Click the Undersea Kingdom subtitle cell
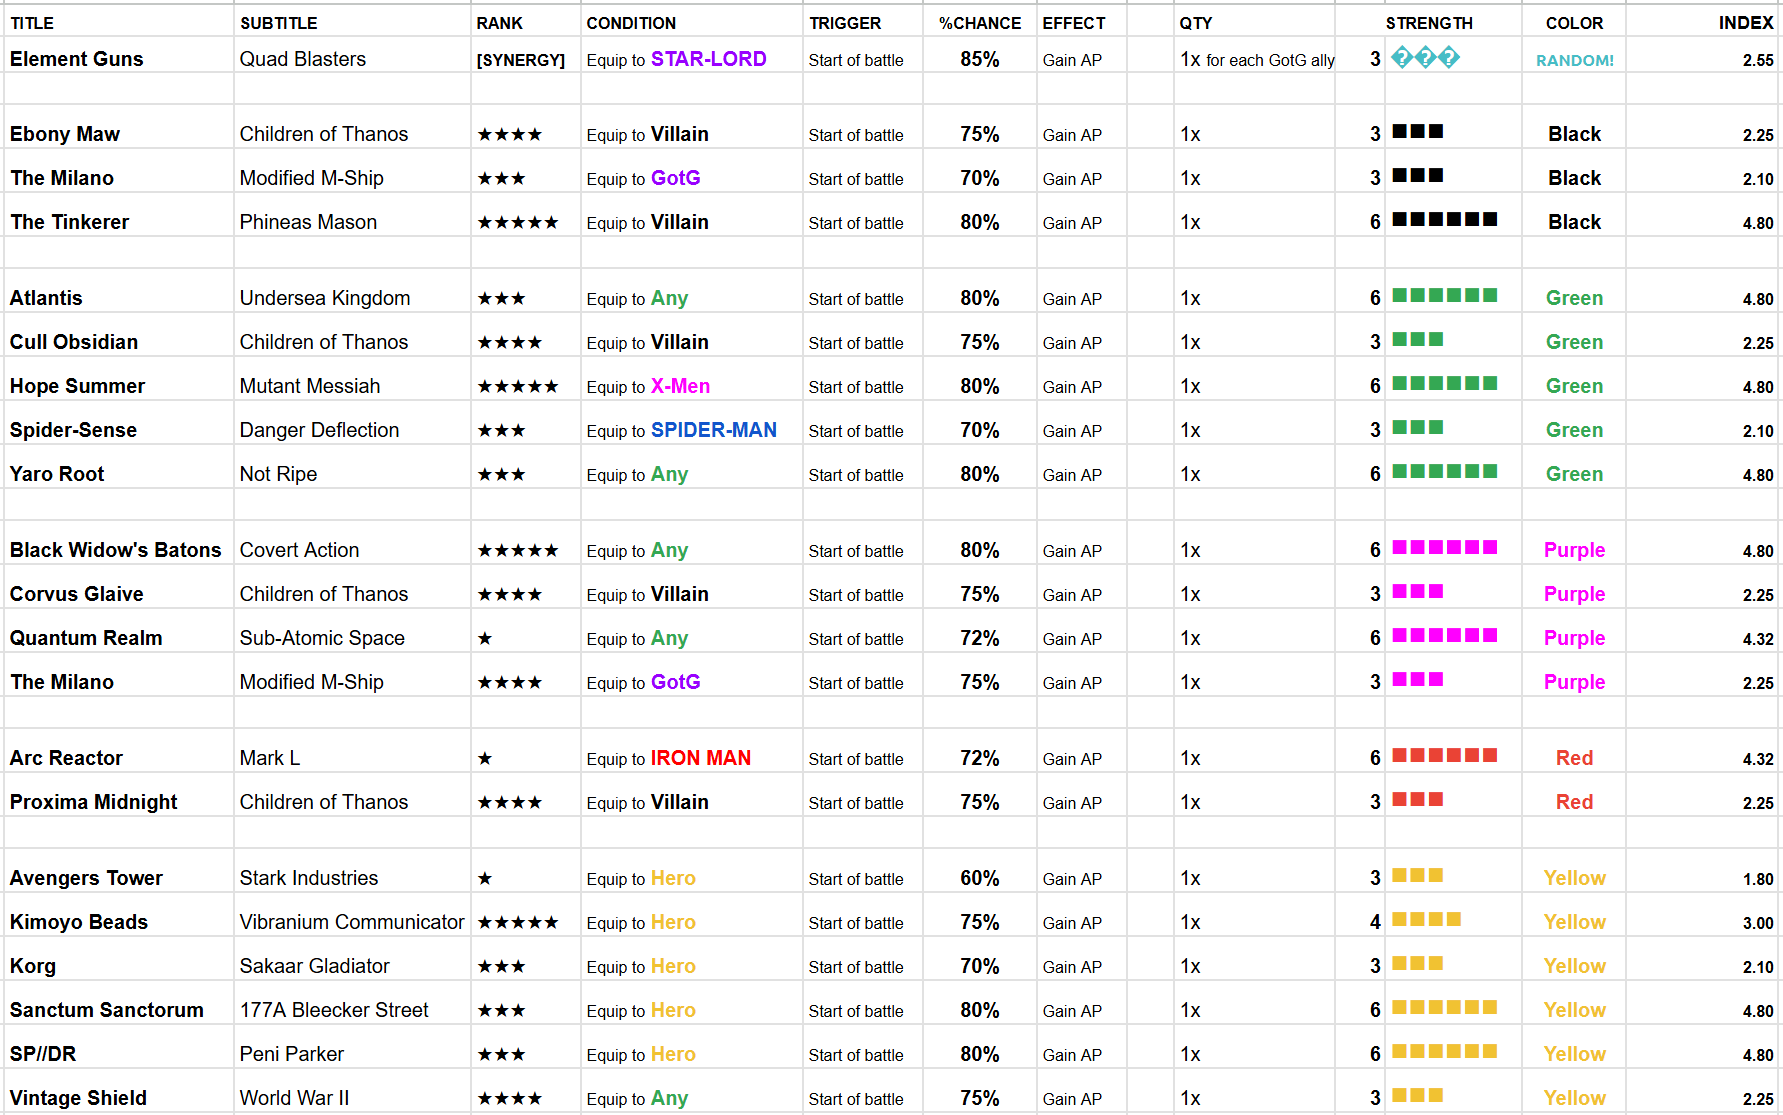Image resolution: width=1783 pixels, height=1115 pixels. 325,298
